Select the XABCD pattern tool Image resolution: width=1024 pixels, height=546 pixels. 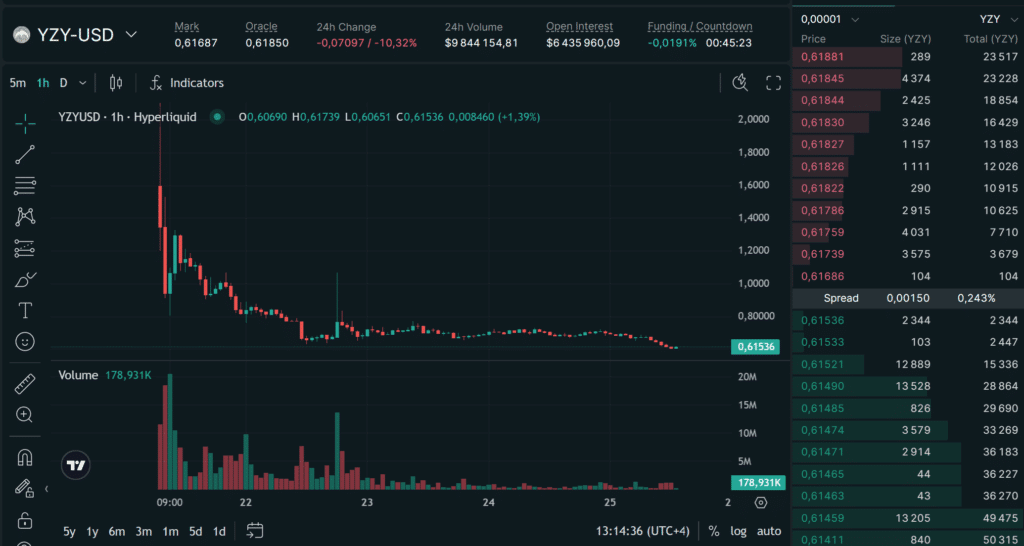pos(25,217)
